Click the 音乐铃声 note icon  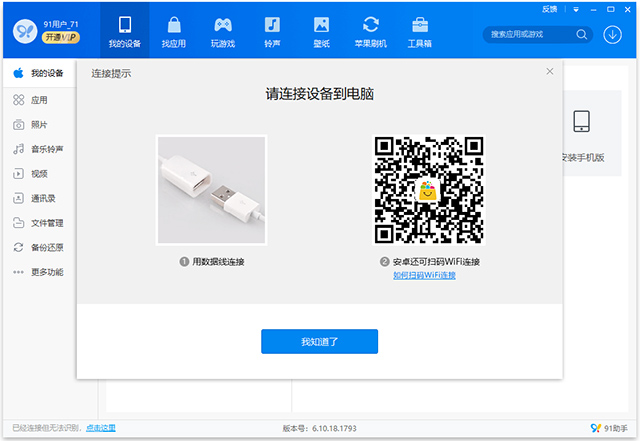[19, 149]
